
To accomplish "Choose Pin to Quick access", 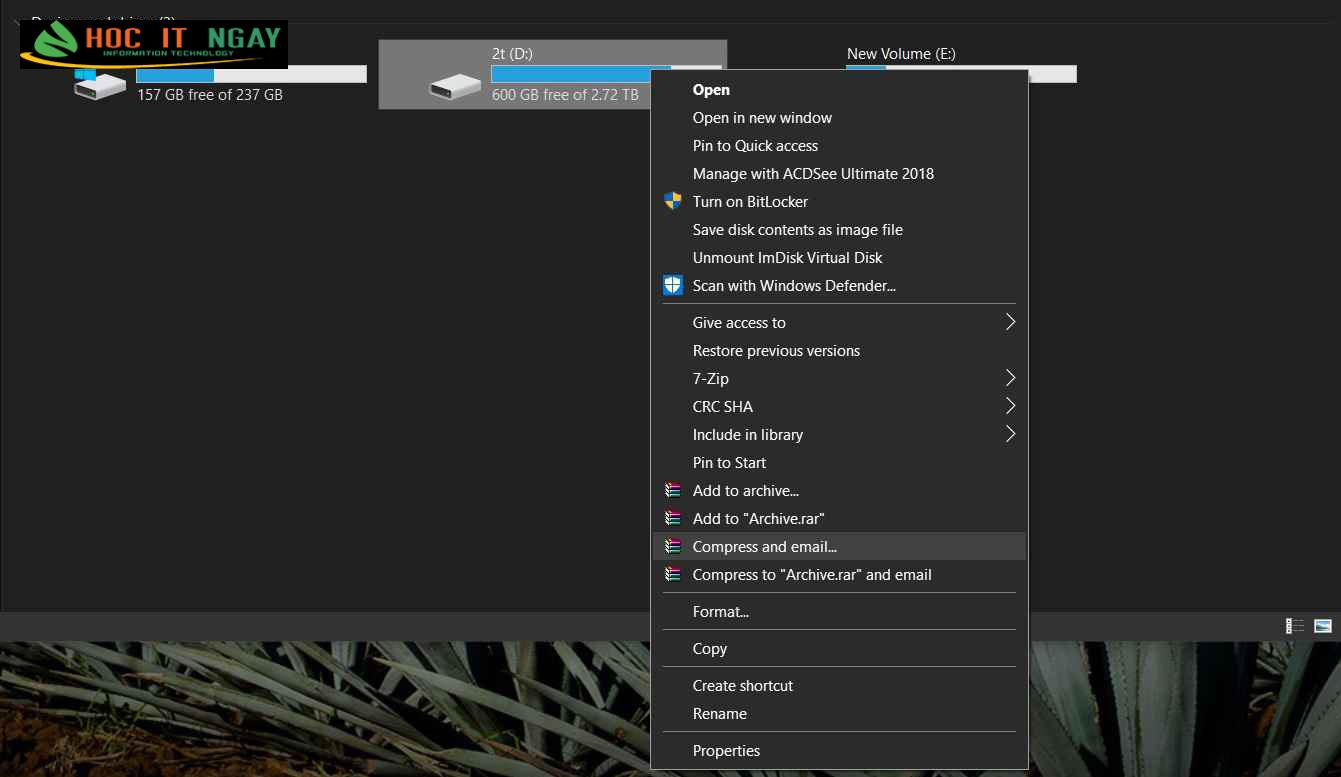I will 839,146.
